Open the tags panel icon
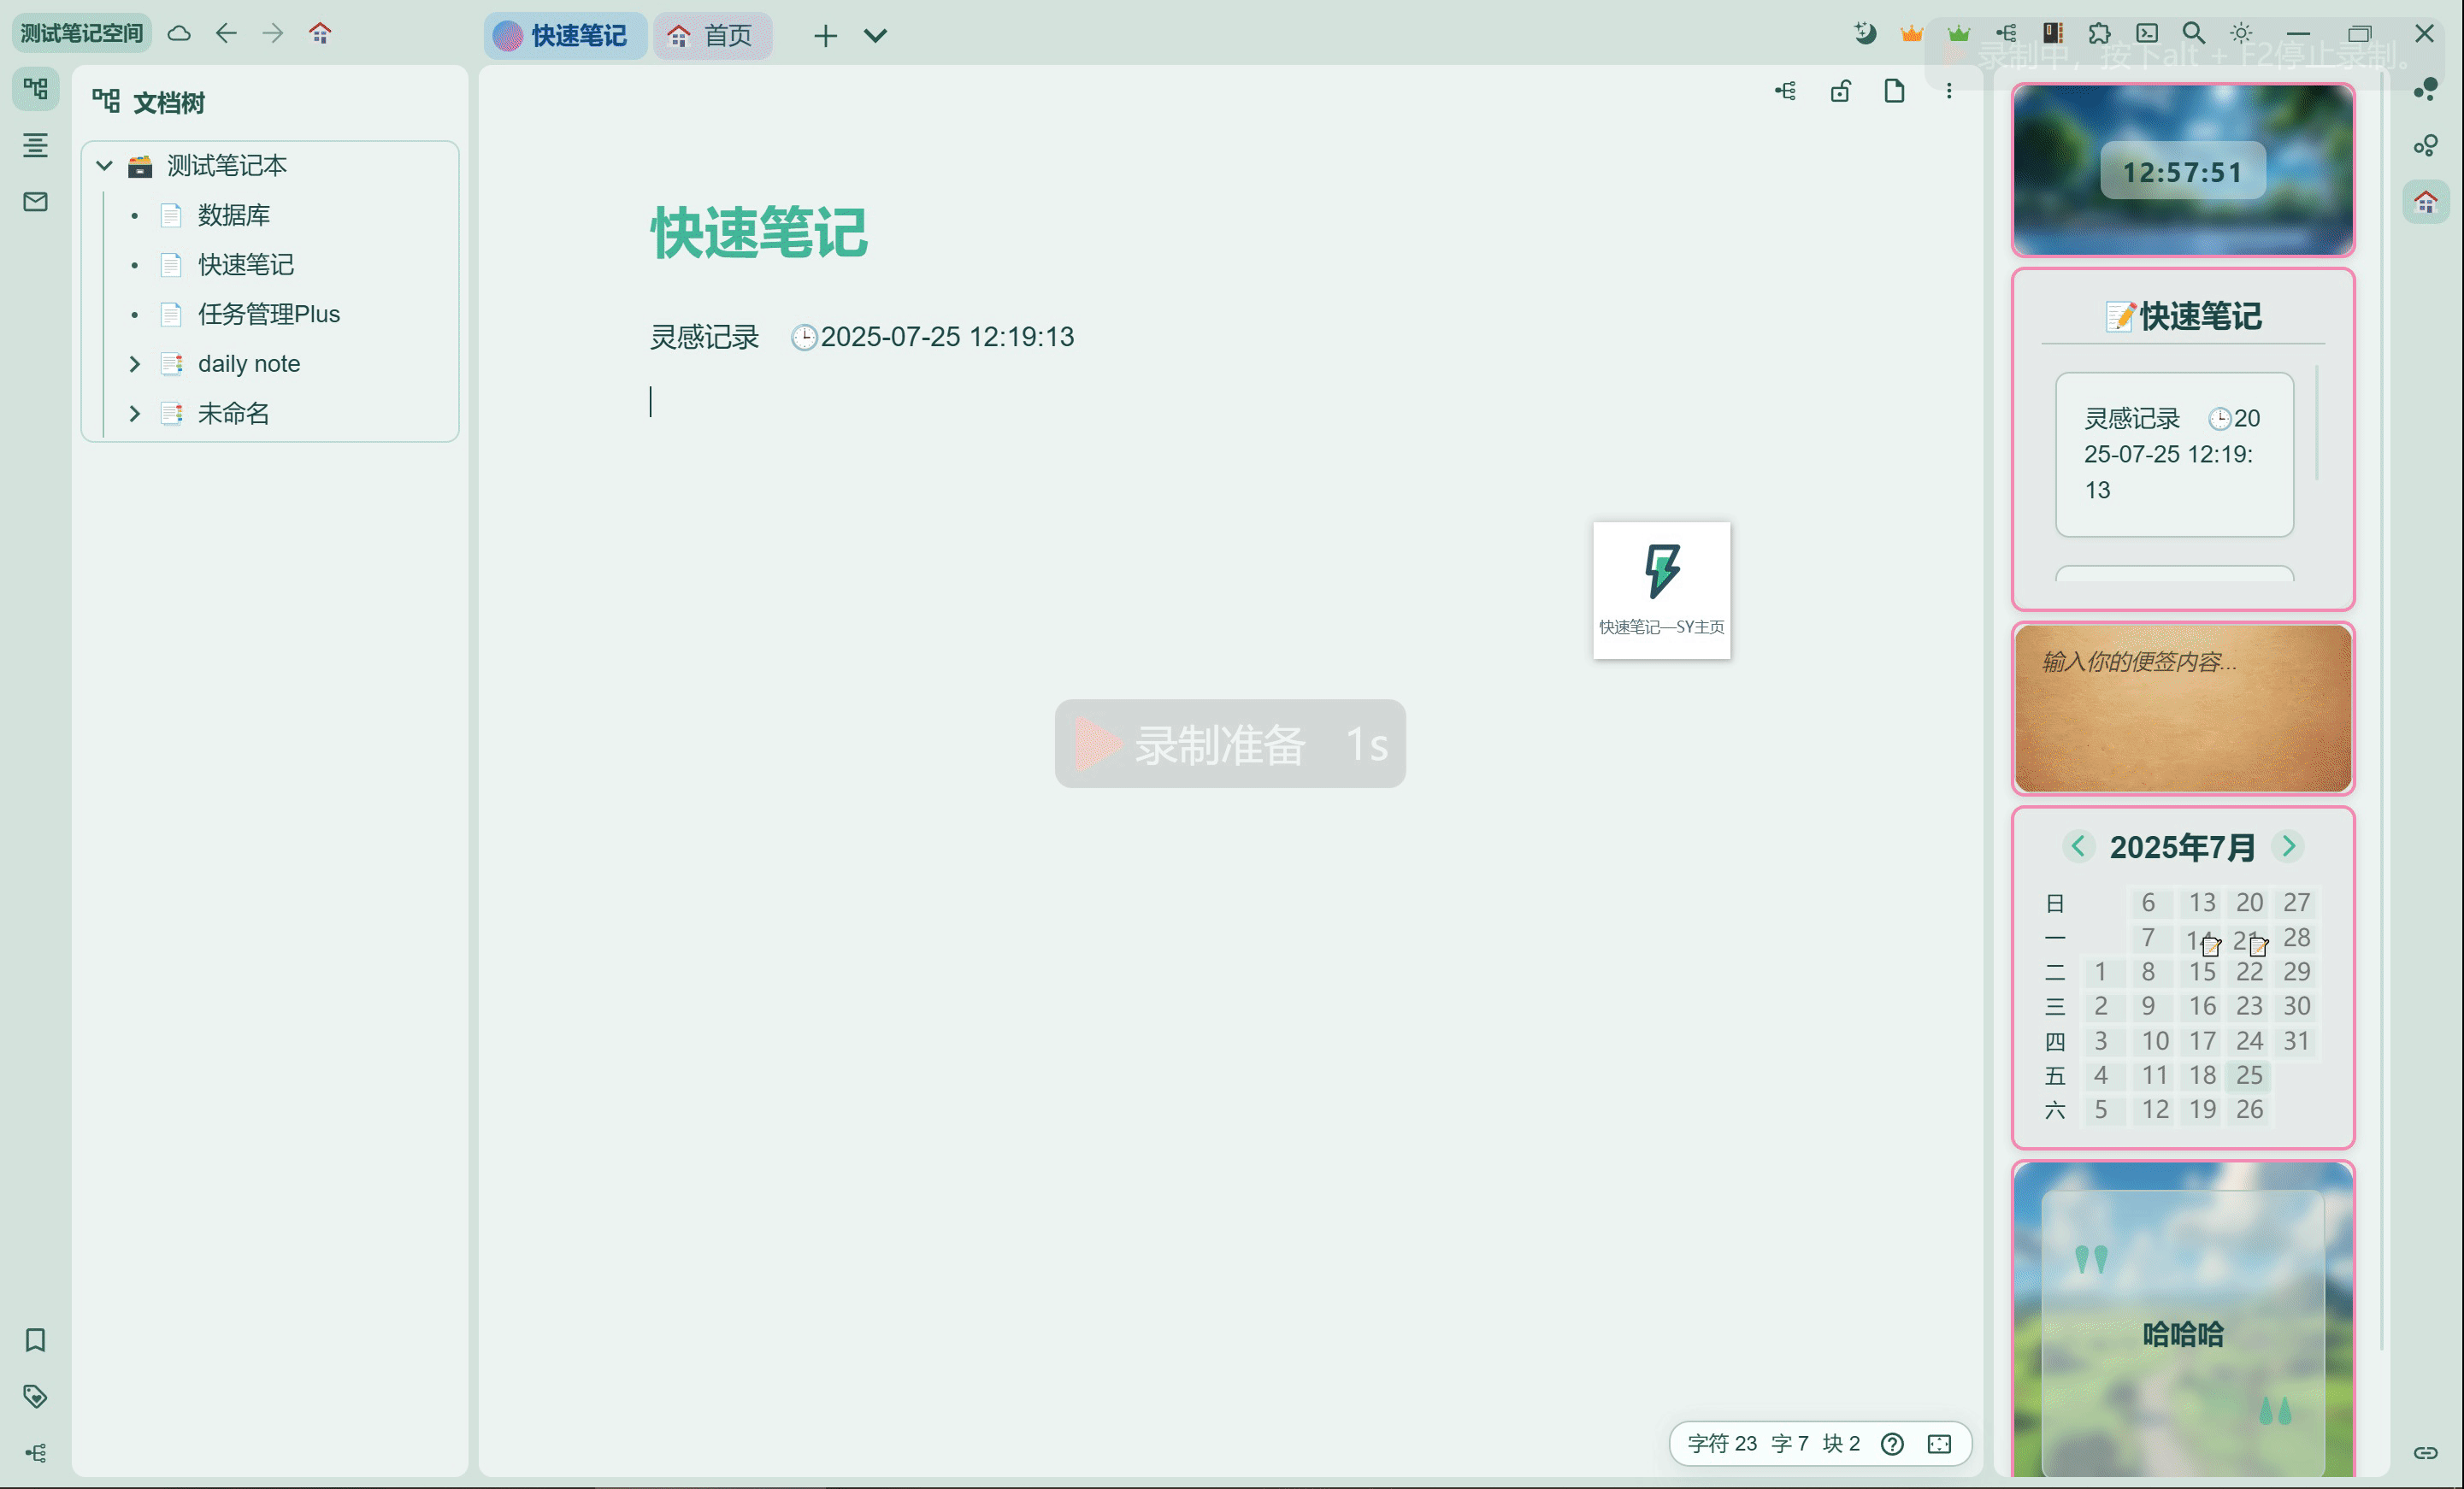The image size is (2464, 1489). coord(35,1396)
